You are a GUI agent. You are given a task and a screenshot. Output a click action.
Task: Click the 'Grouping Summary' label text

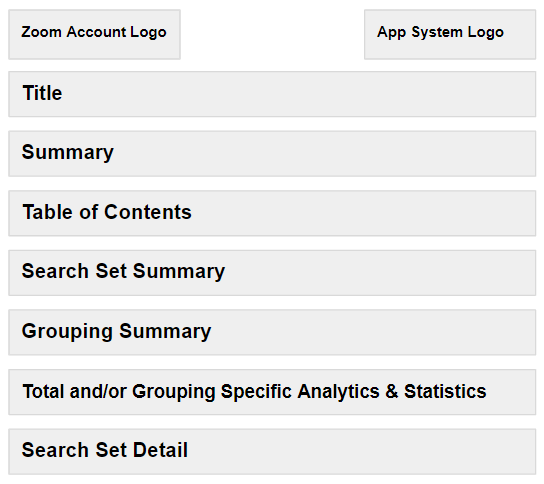116,331
